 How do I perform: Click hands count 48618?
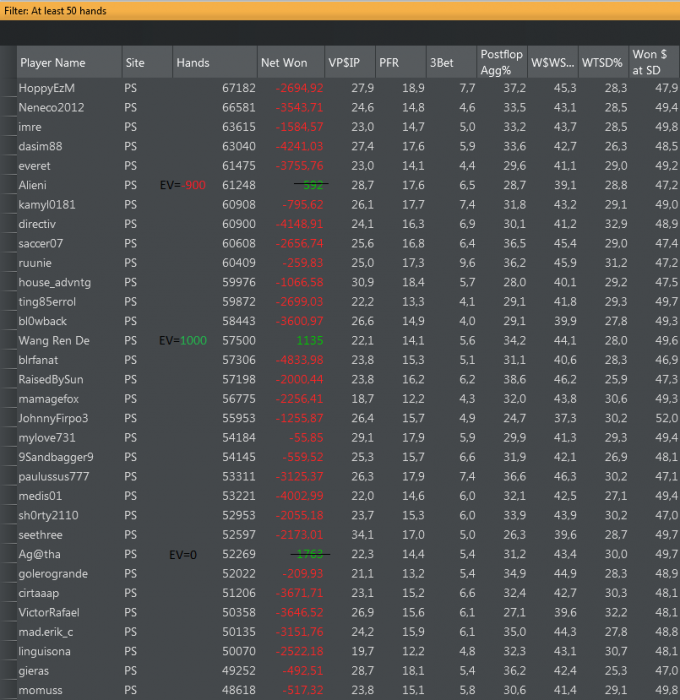coord(239,690)
